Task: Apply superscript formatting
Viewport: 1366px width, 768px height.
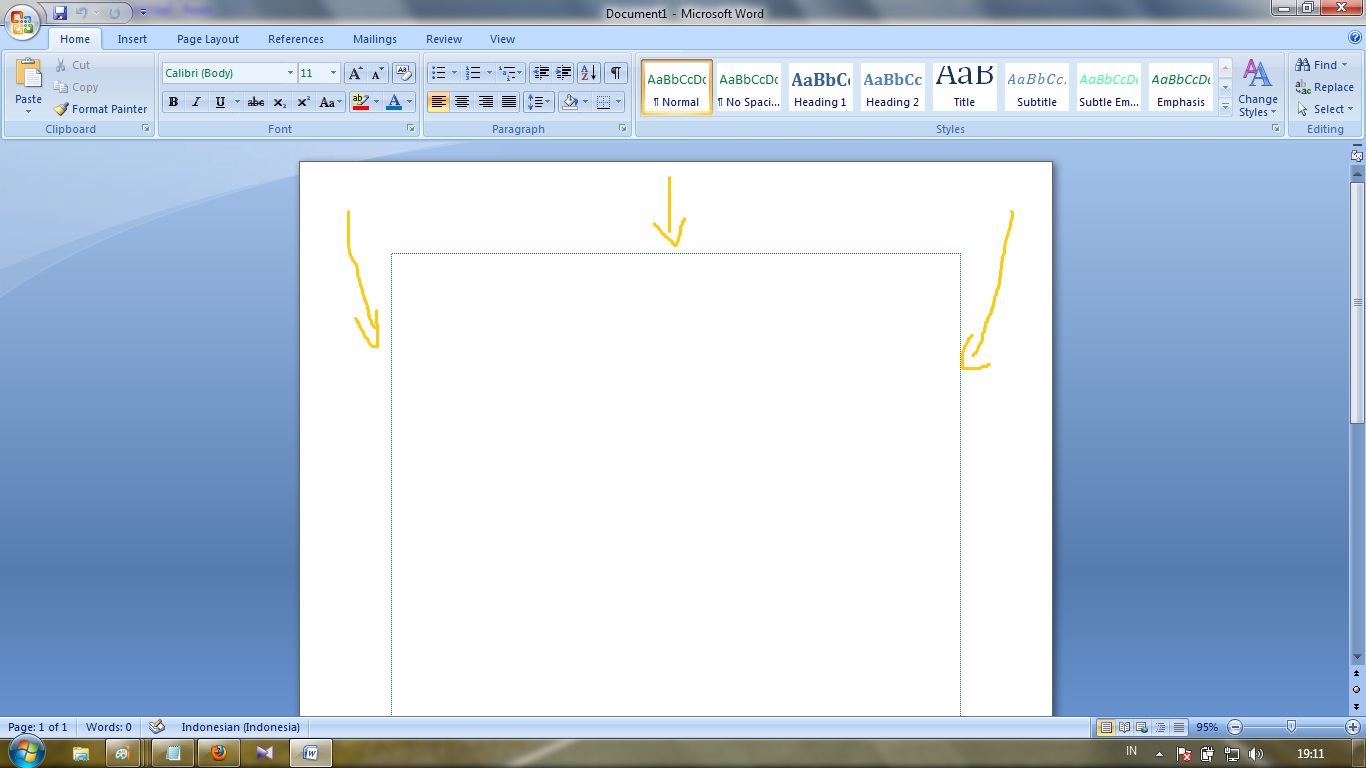Action: pos(303,102)
